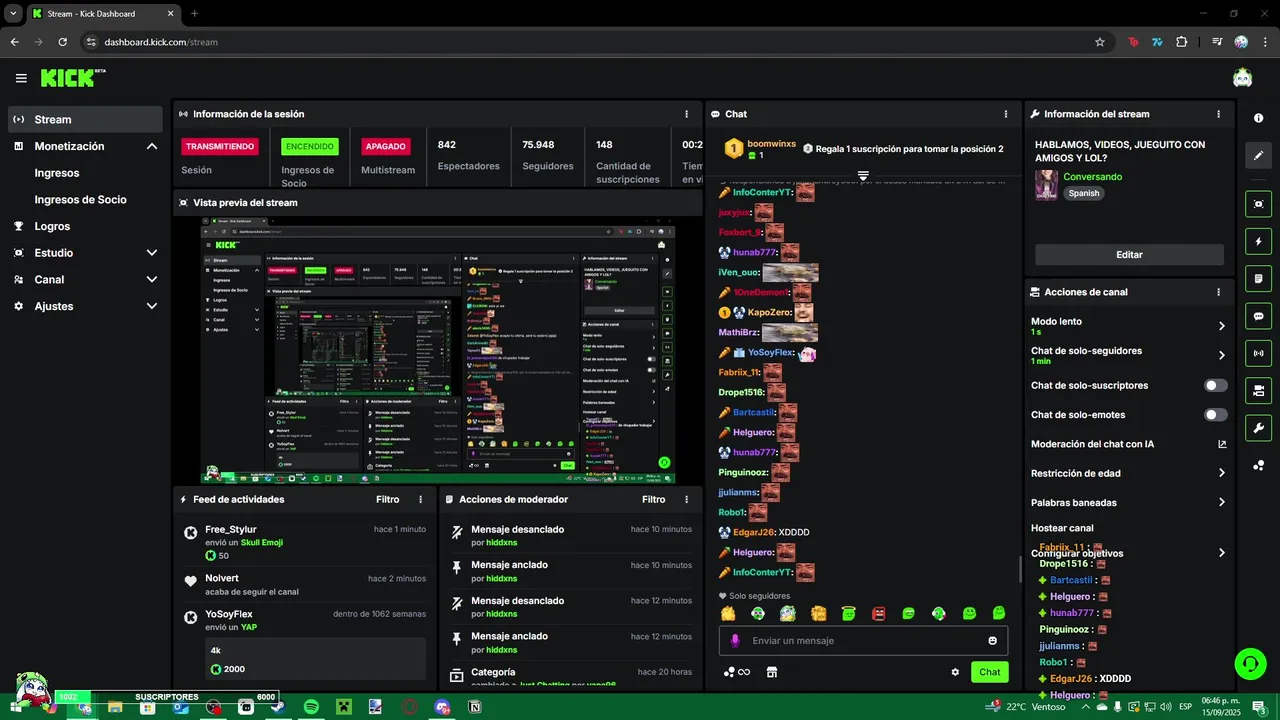Expand the Estudio sidebar section
Image resolution: width=1280 pixels, height=720 pixels.
152,253
